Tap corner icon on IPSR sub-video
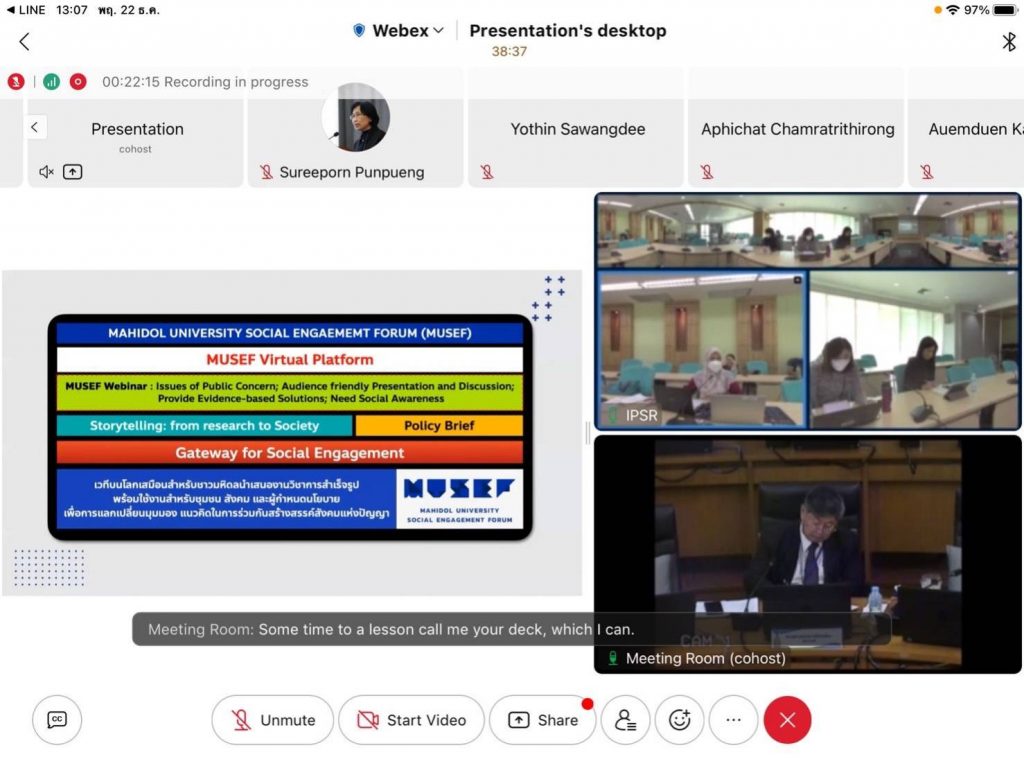 pos(797,280)
